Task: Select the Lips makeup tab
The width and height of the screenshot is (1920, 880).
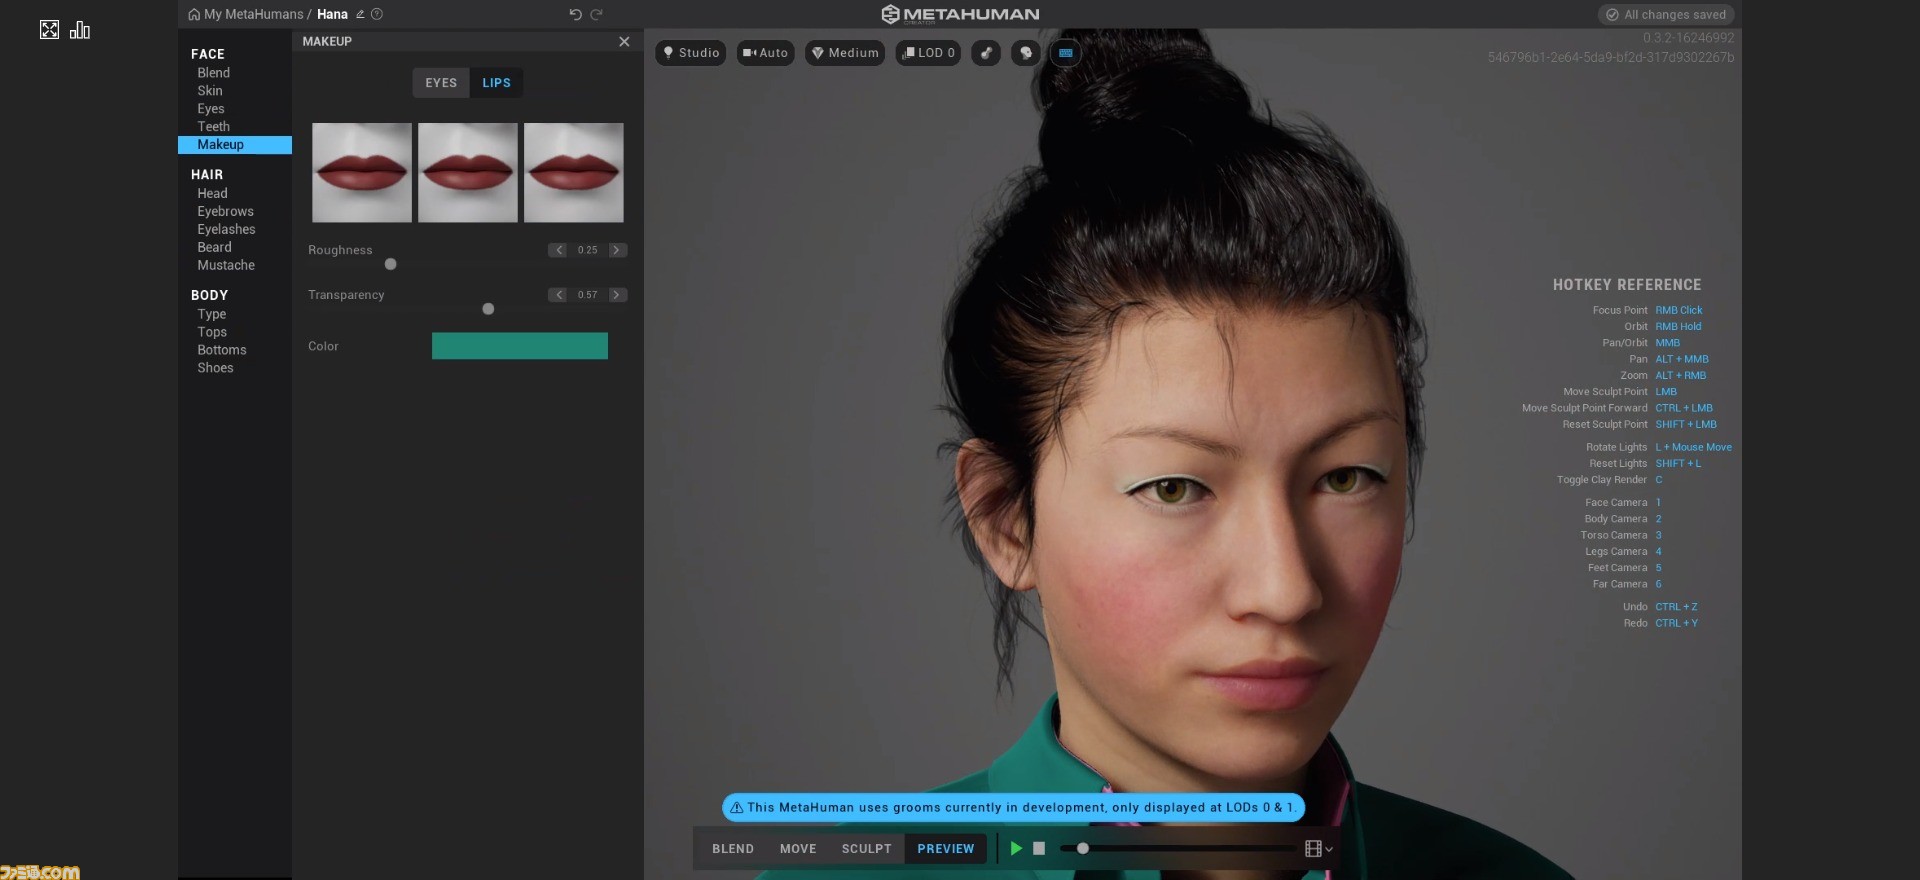Action: [496, 83]
